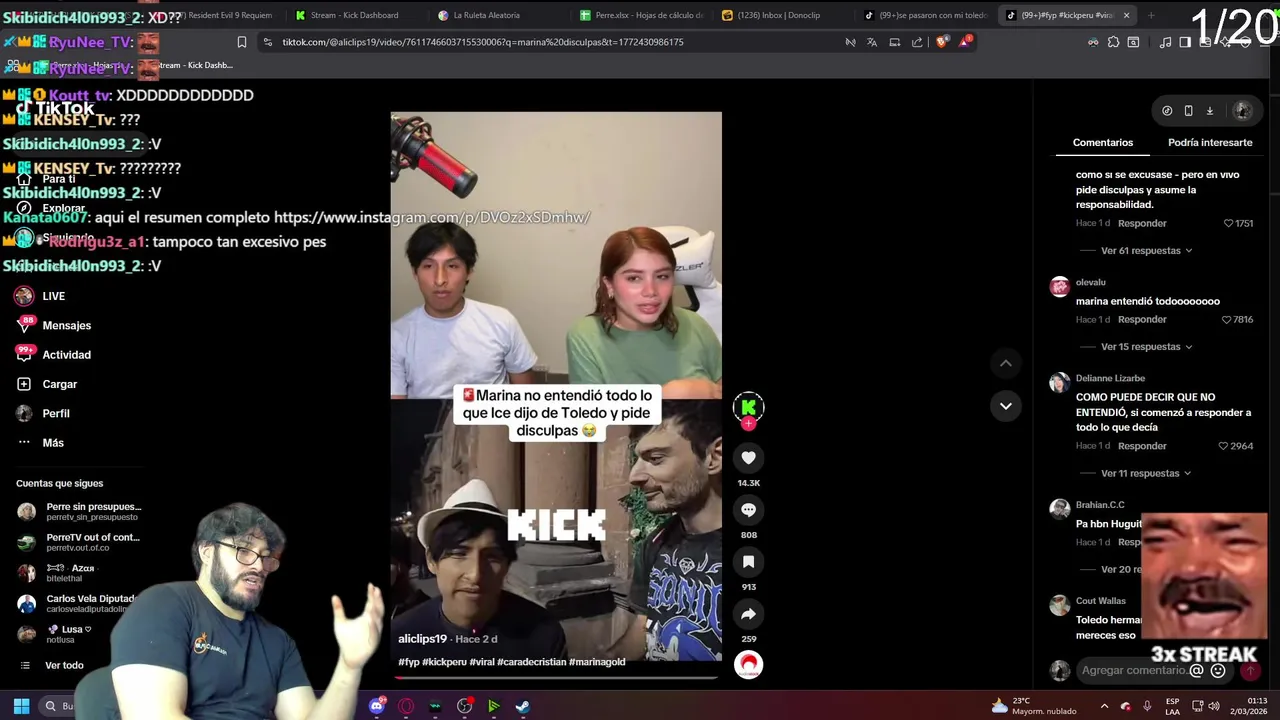The width and height of the screenshot is (1280, 720).
Task: Like olevalu comment heart showing 7816
Action: pos(1227,320)
